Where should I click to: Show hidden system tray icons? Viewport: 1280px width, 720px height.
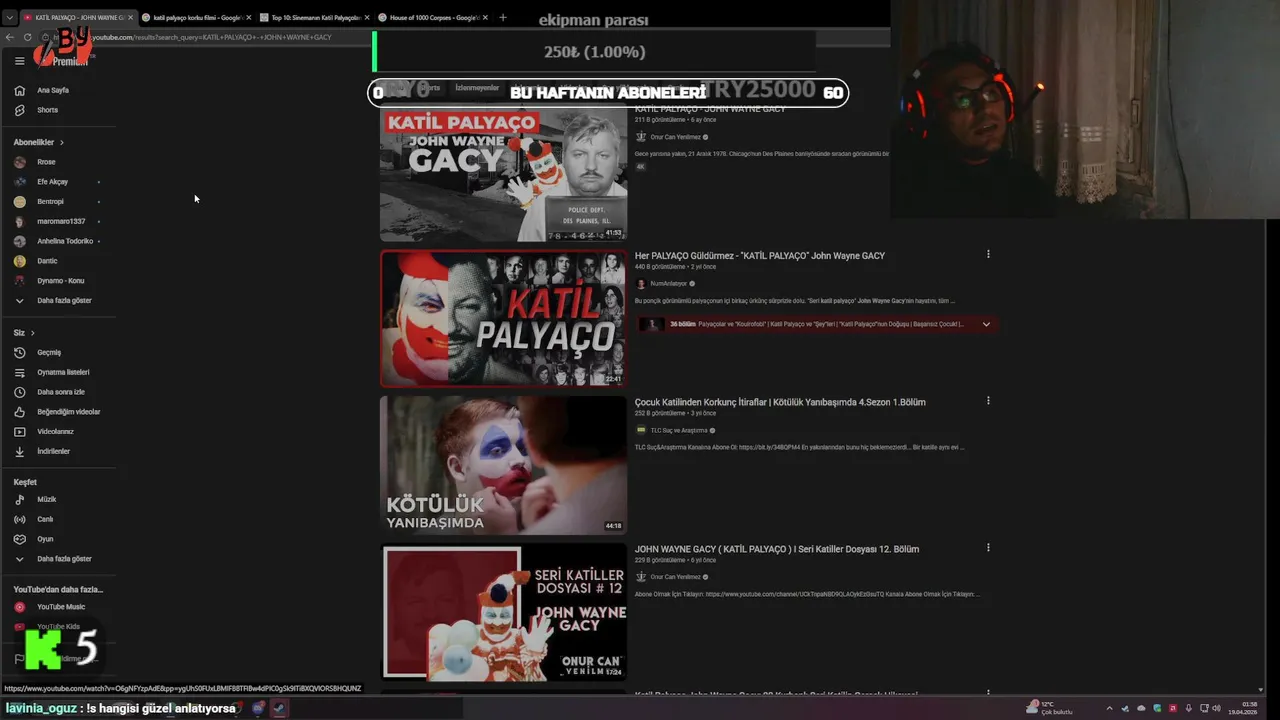click(1109, 708)
